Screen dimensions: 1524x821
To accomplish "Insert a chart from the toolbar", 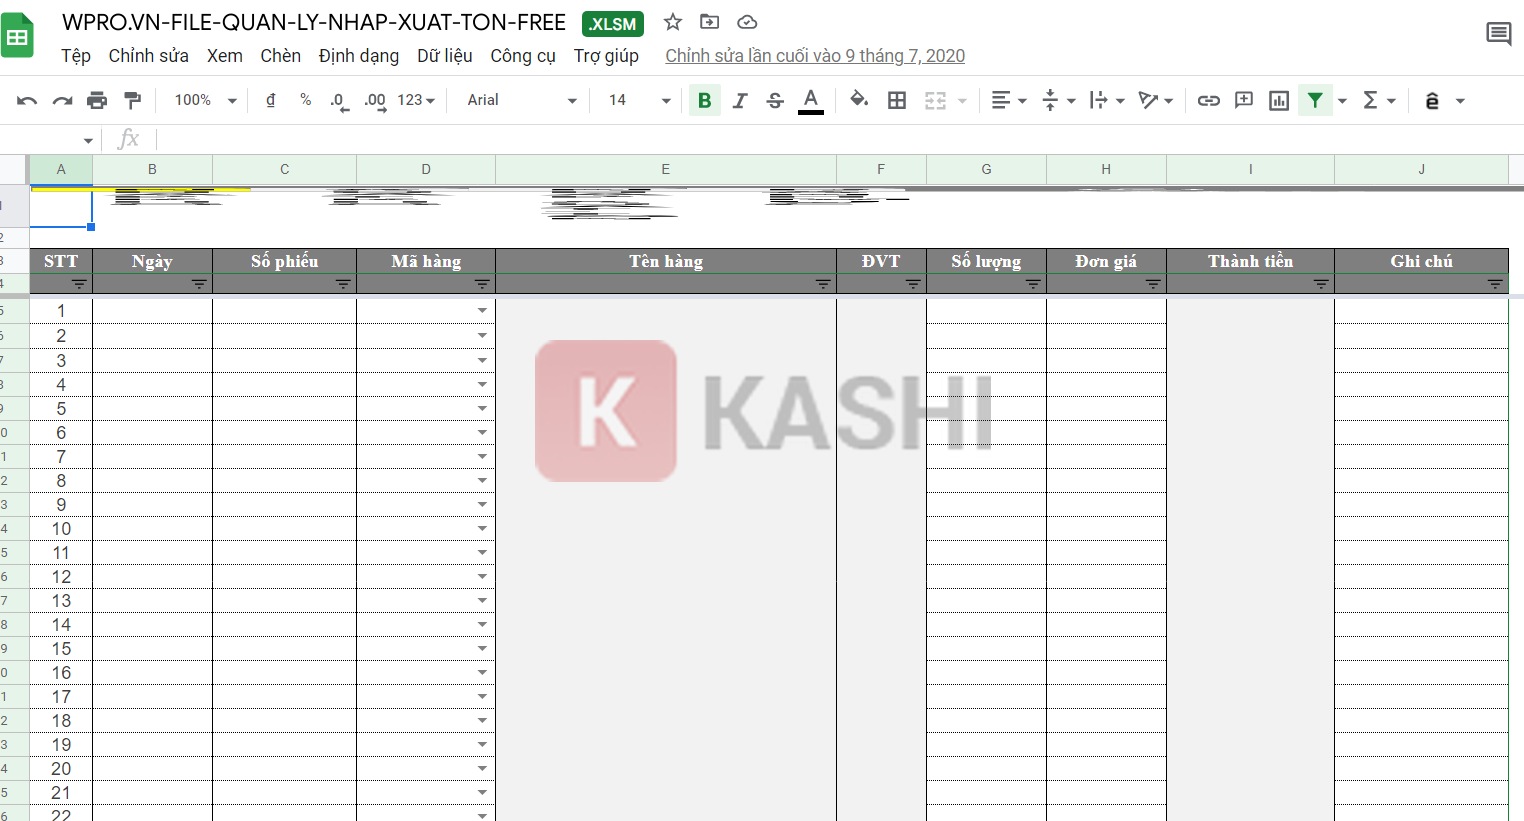I will [1278, 100].
